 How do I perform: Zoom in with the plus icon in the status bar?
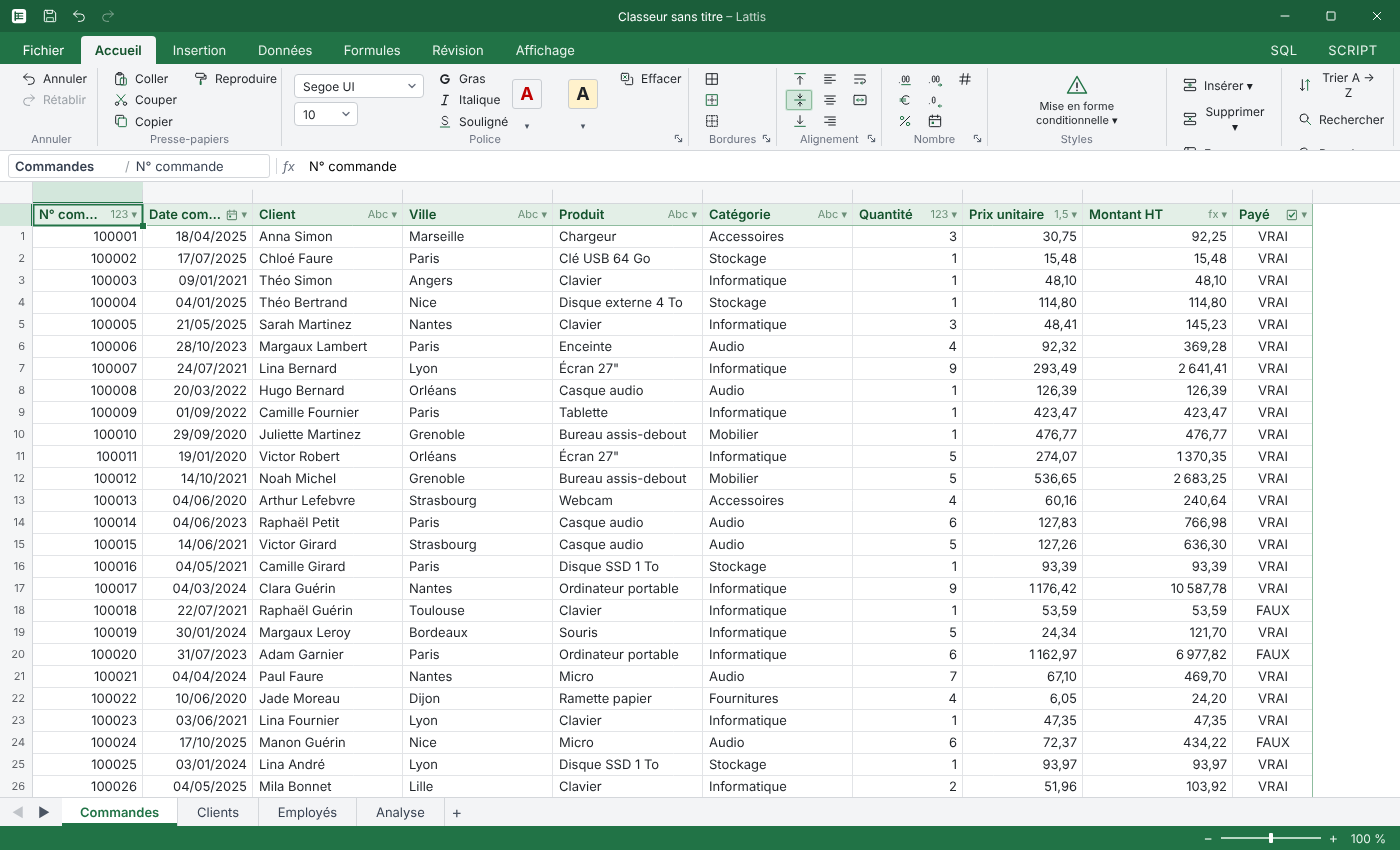point(1333,839)
